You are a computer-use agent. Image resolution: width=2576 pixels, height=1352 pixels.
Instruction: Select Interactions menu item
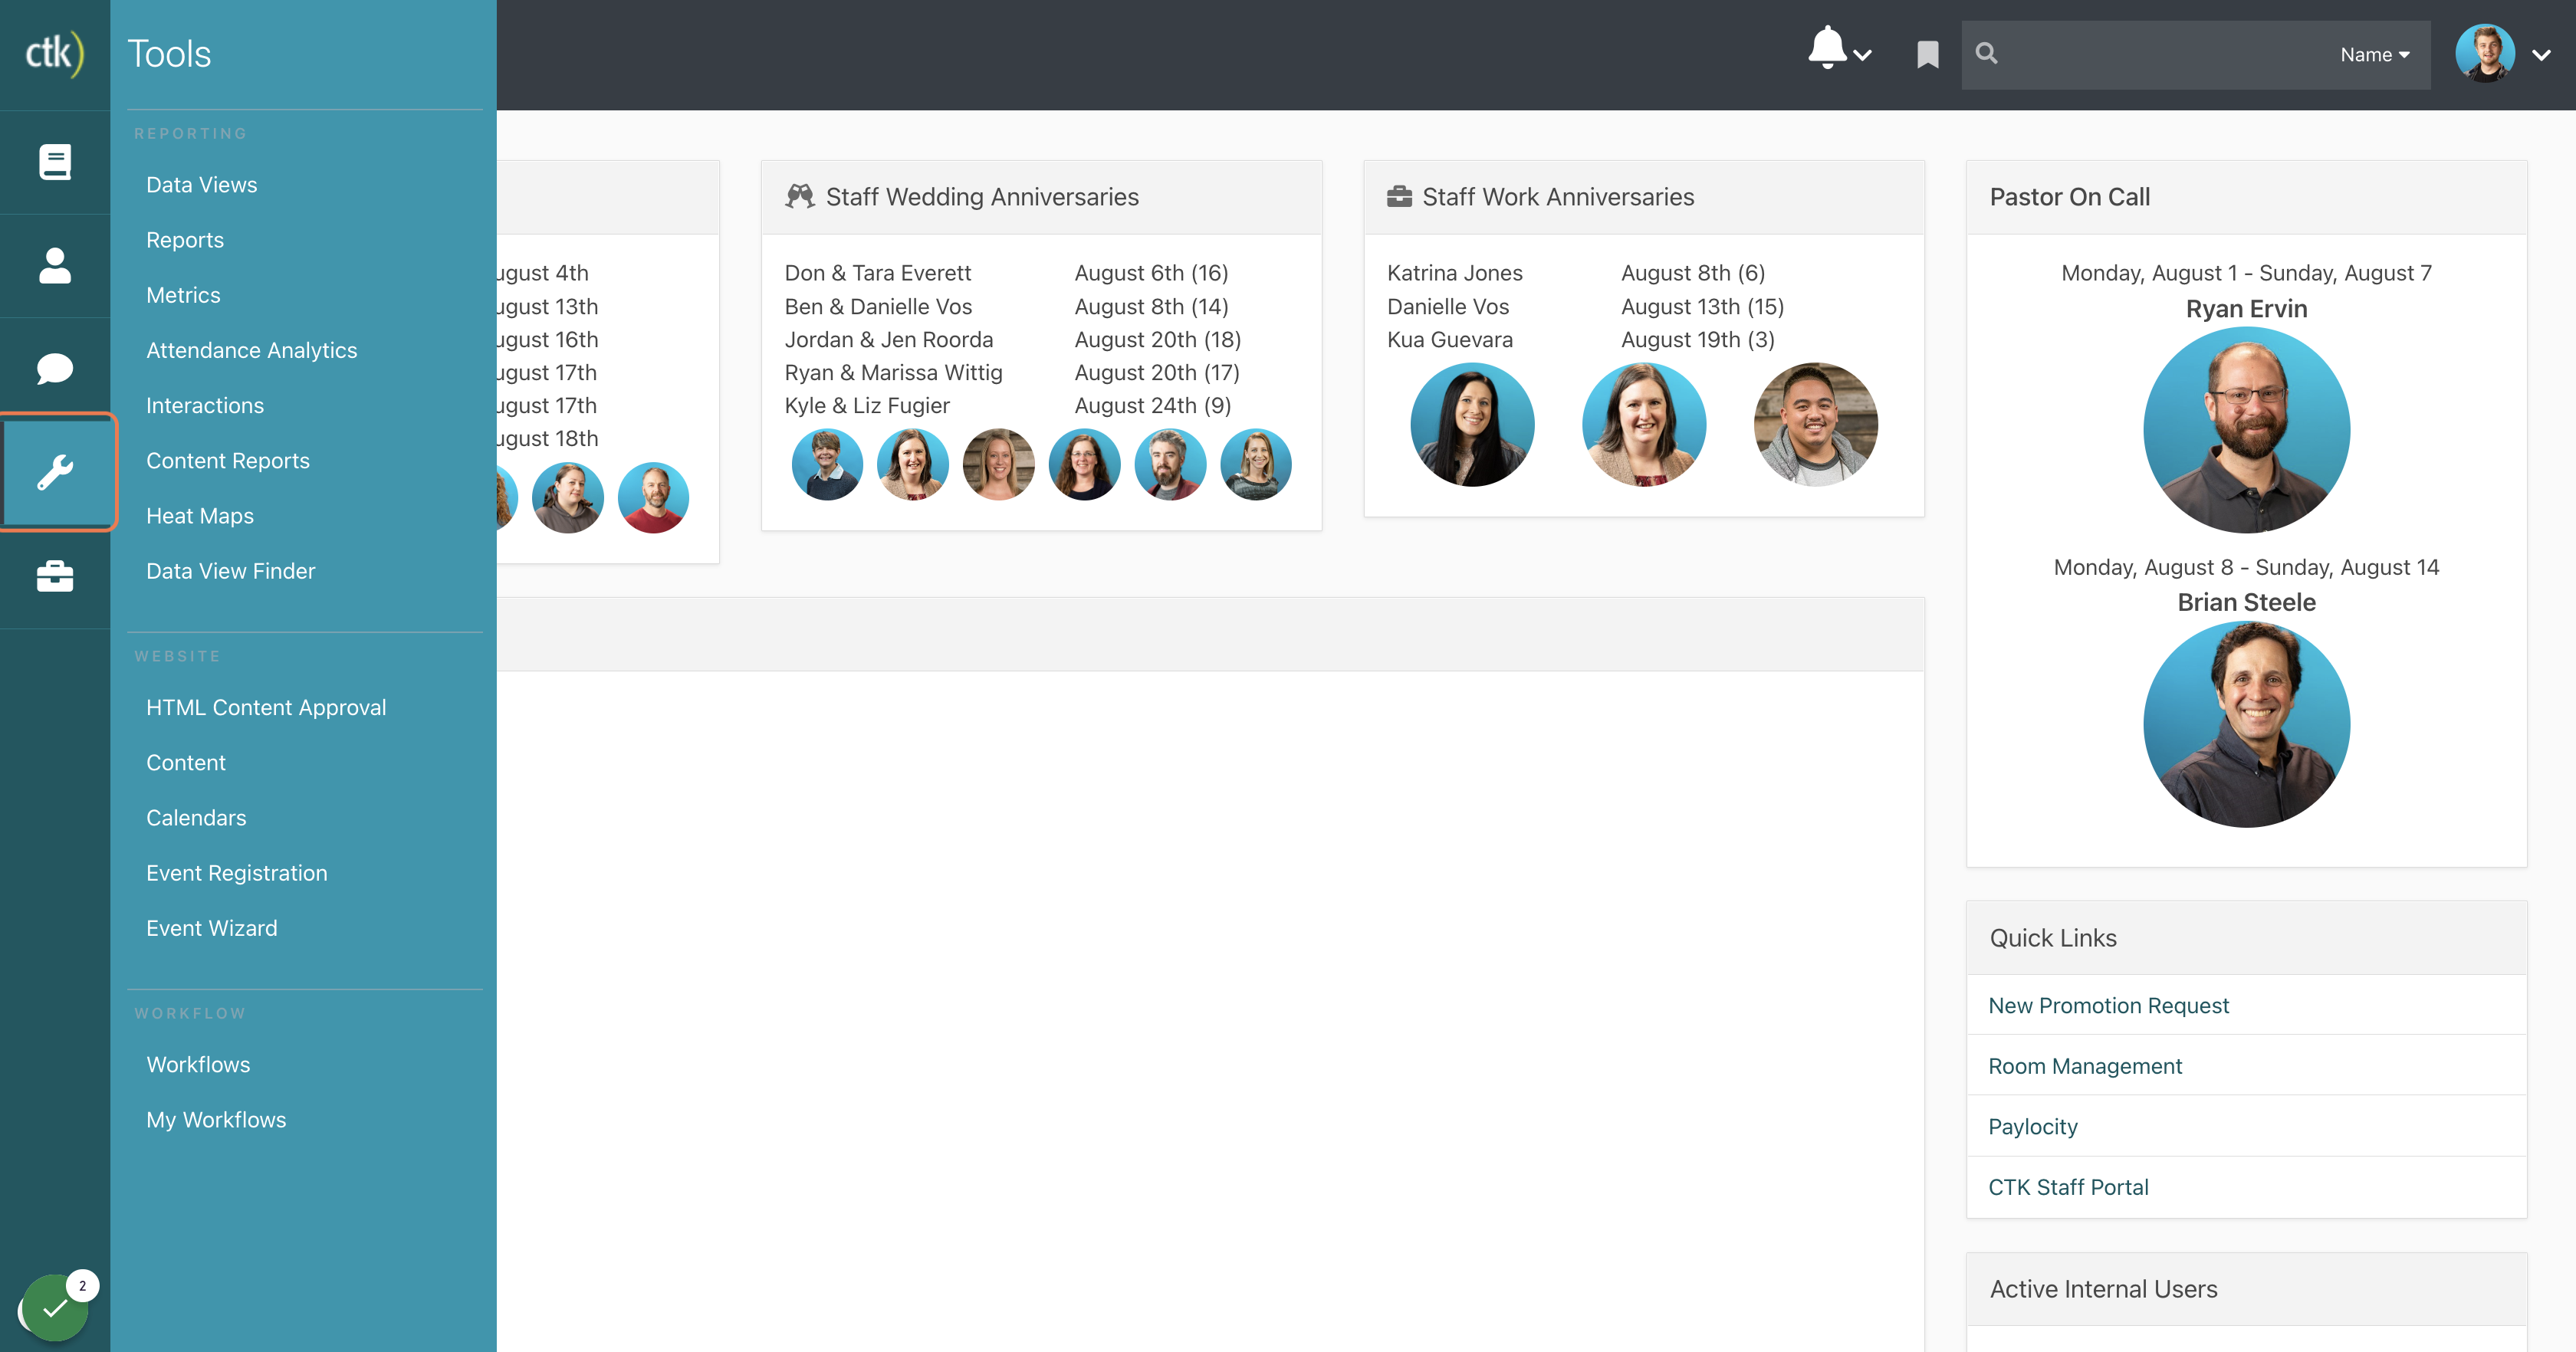click(x=205, y=405)
